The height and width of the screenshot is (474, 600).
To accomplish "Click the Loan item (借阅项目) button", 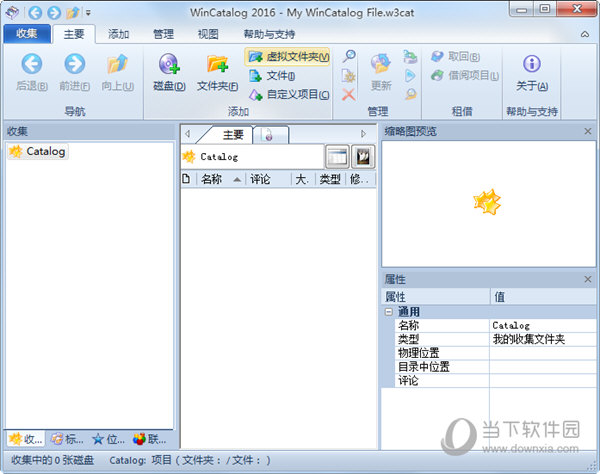I will [465, 75].
